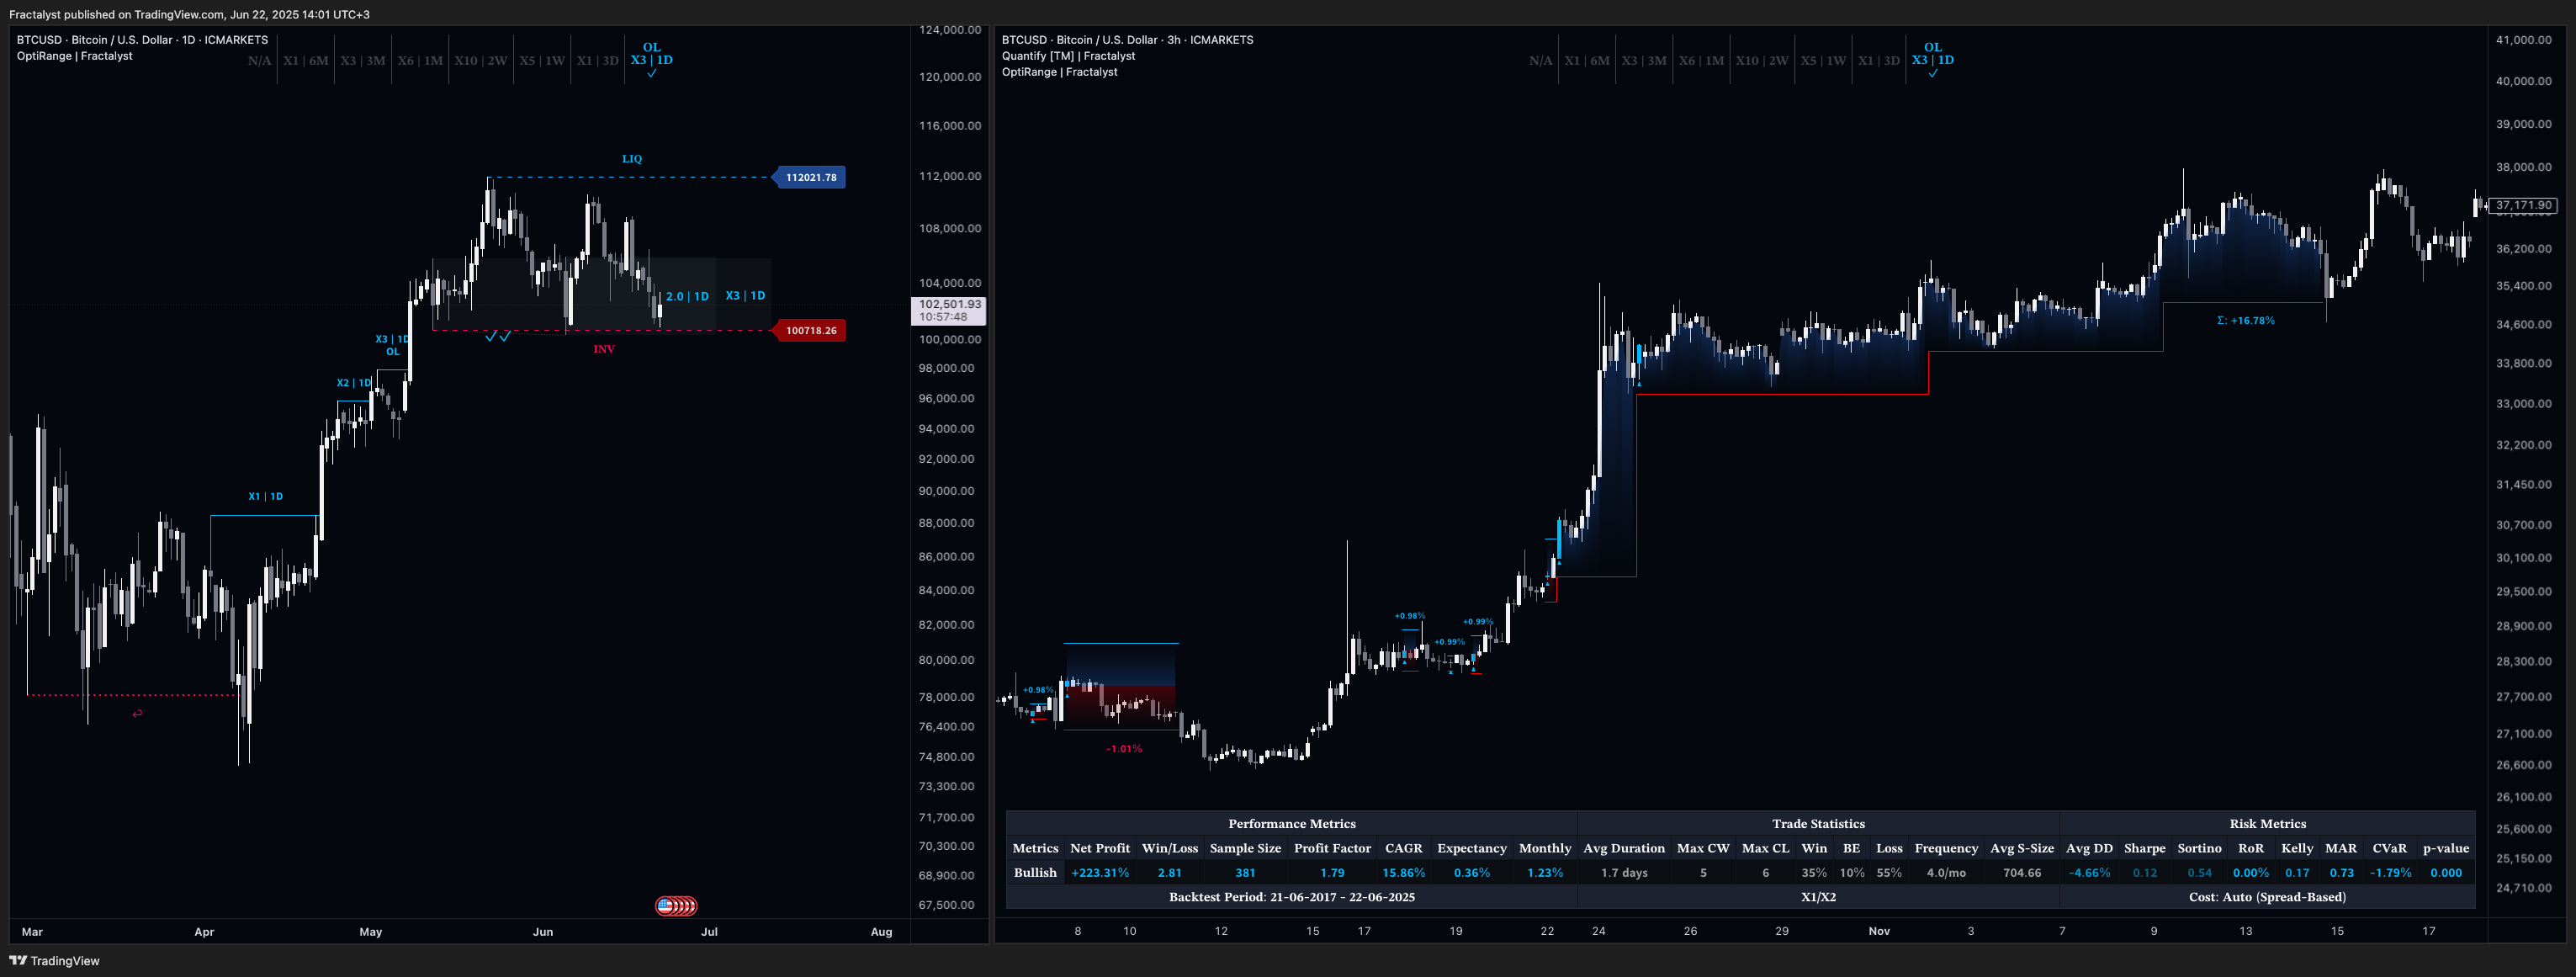2576x977 pixels.
Task: Click the 120,000.00 level on daily price axis
Action: pos(950,77)
